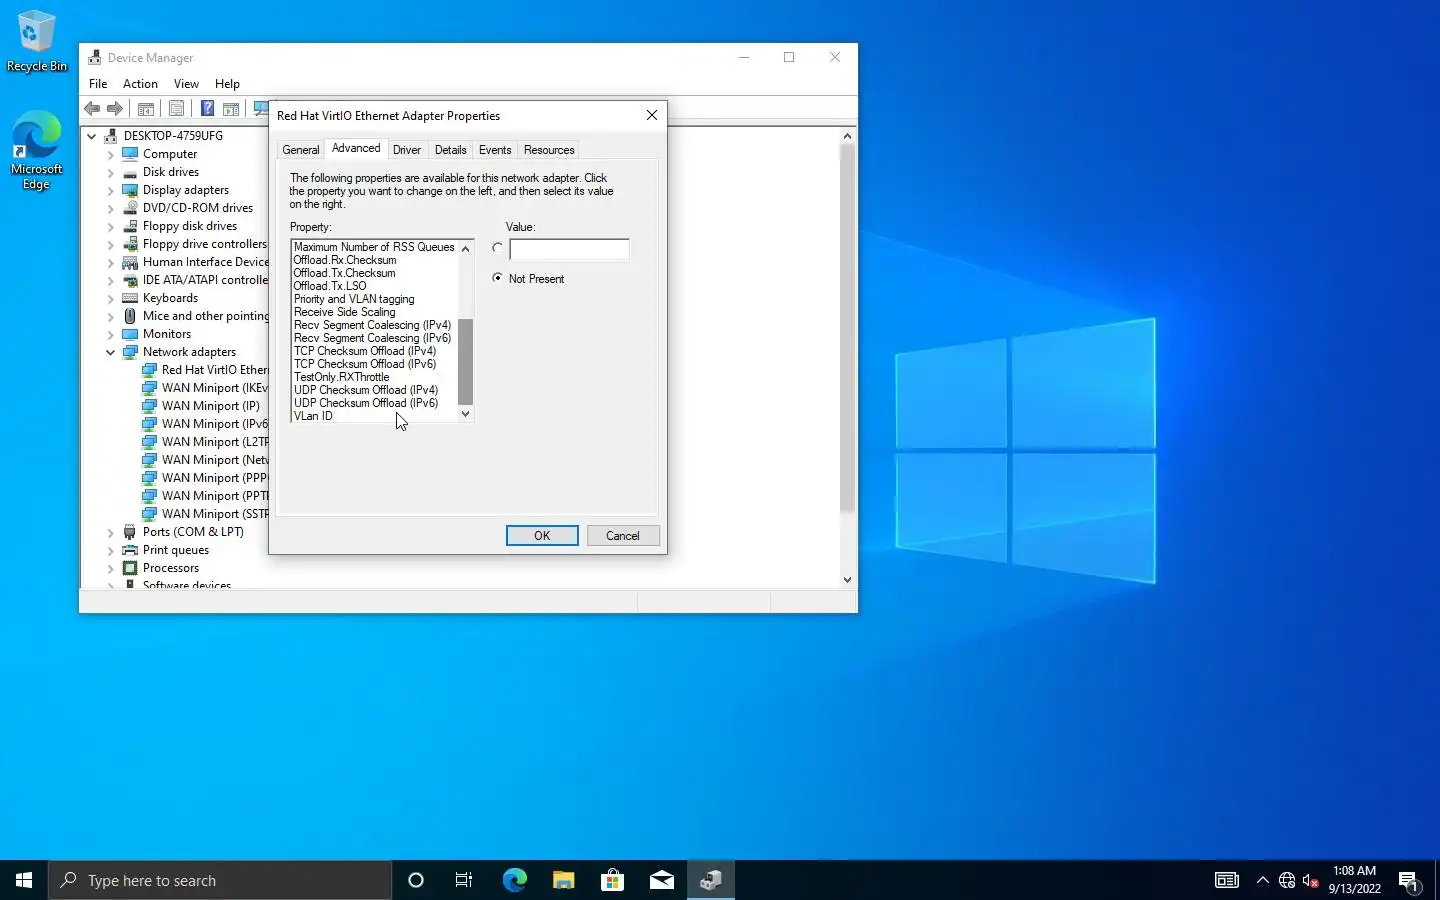Image resolution: width=1440 pixels, height=900 pixels.
Task: Select the Ports (COM & LPT) icon
Action: [x=130, y=532]
